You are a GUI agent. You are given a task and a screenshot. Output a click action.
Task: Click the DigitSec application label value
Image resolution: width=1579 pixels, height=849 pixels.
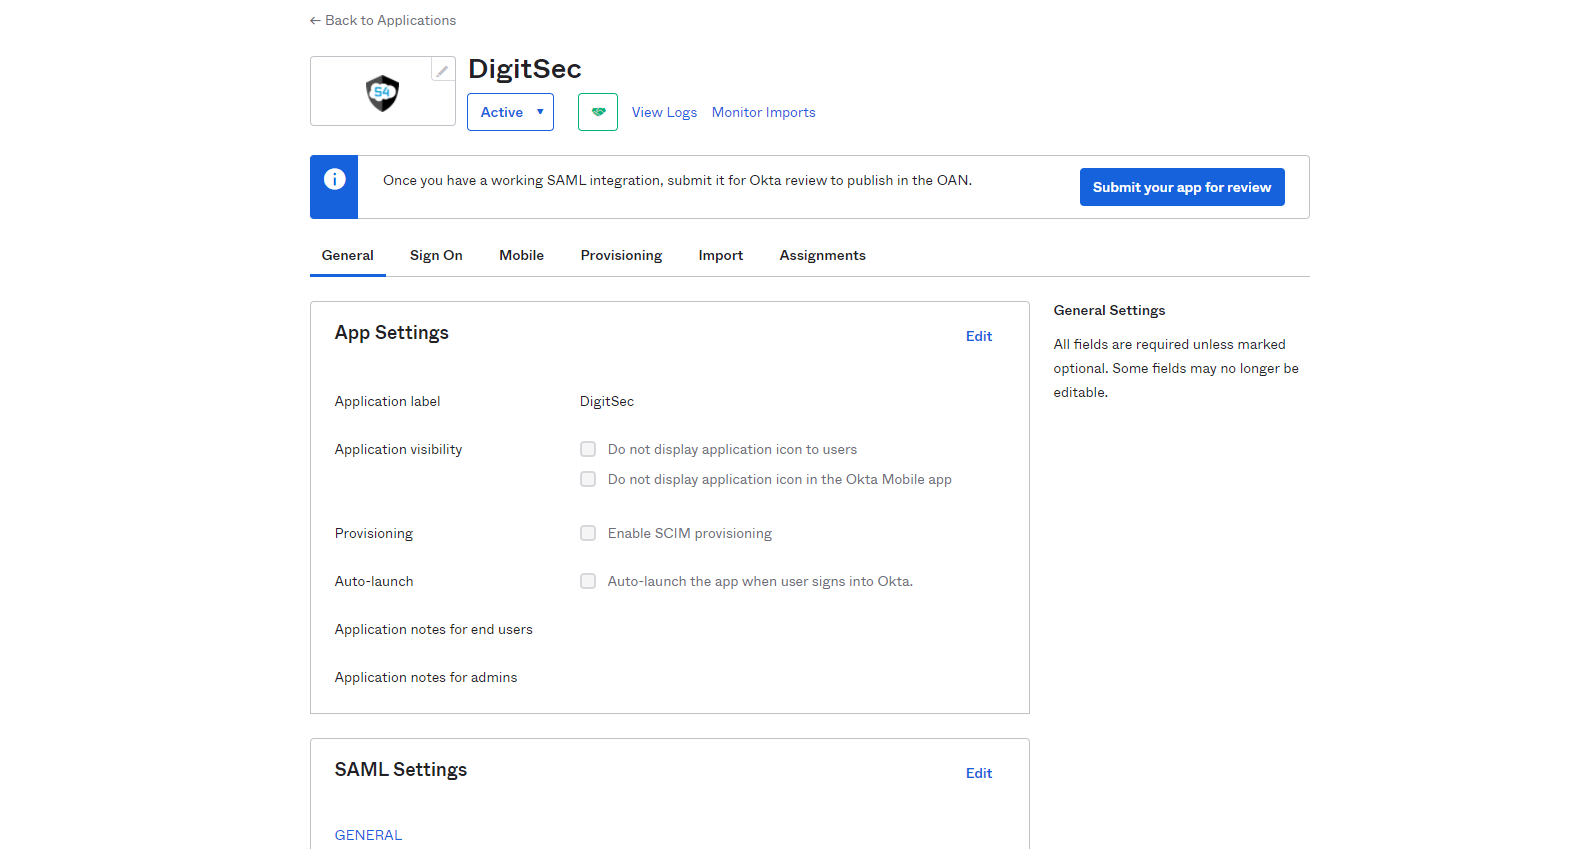click(x=607, y=401)
